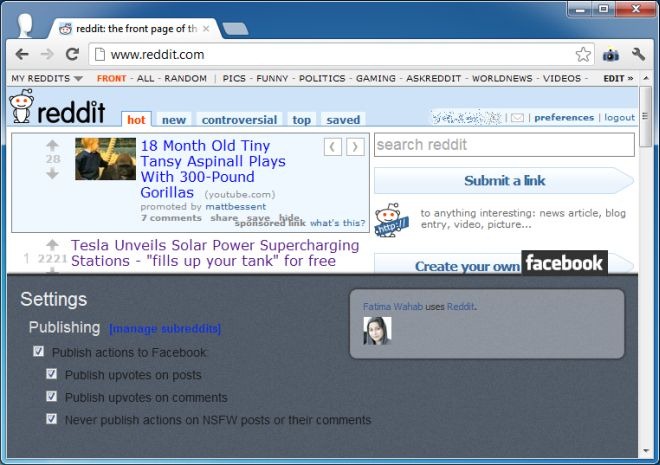Go to WORLDNEWS subreddit
The width and height of the screenshot is (660, 465).
click(x=502, y=78)
